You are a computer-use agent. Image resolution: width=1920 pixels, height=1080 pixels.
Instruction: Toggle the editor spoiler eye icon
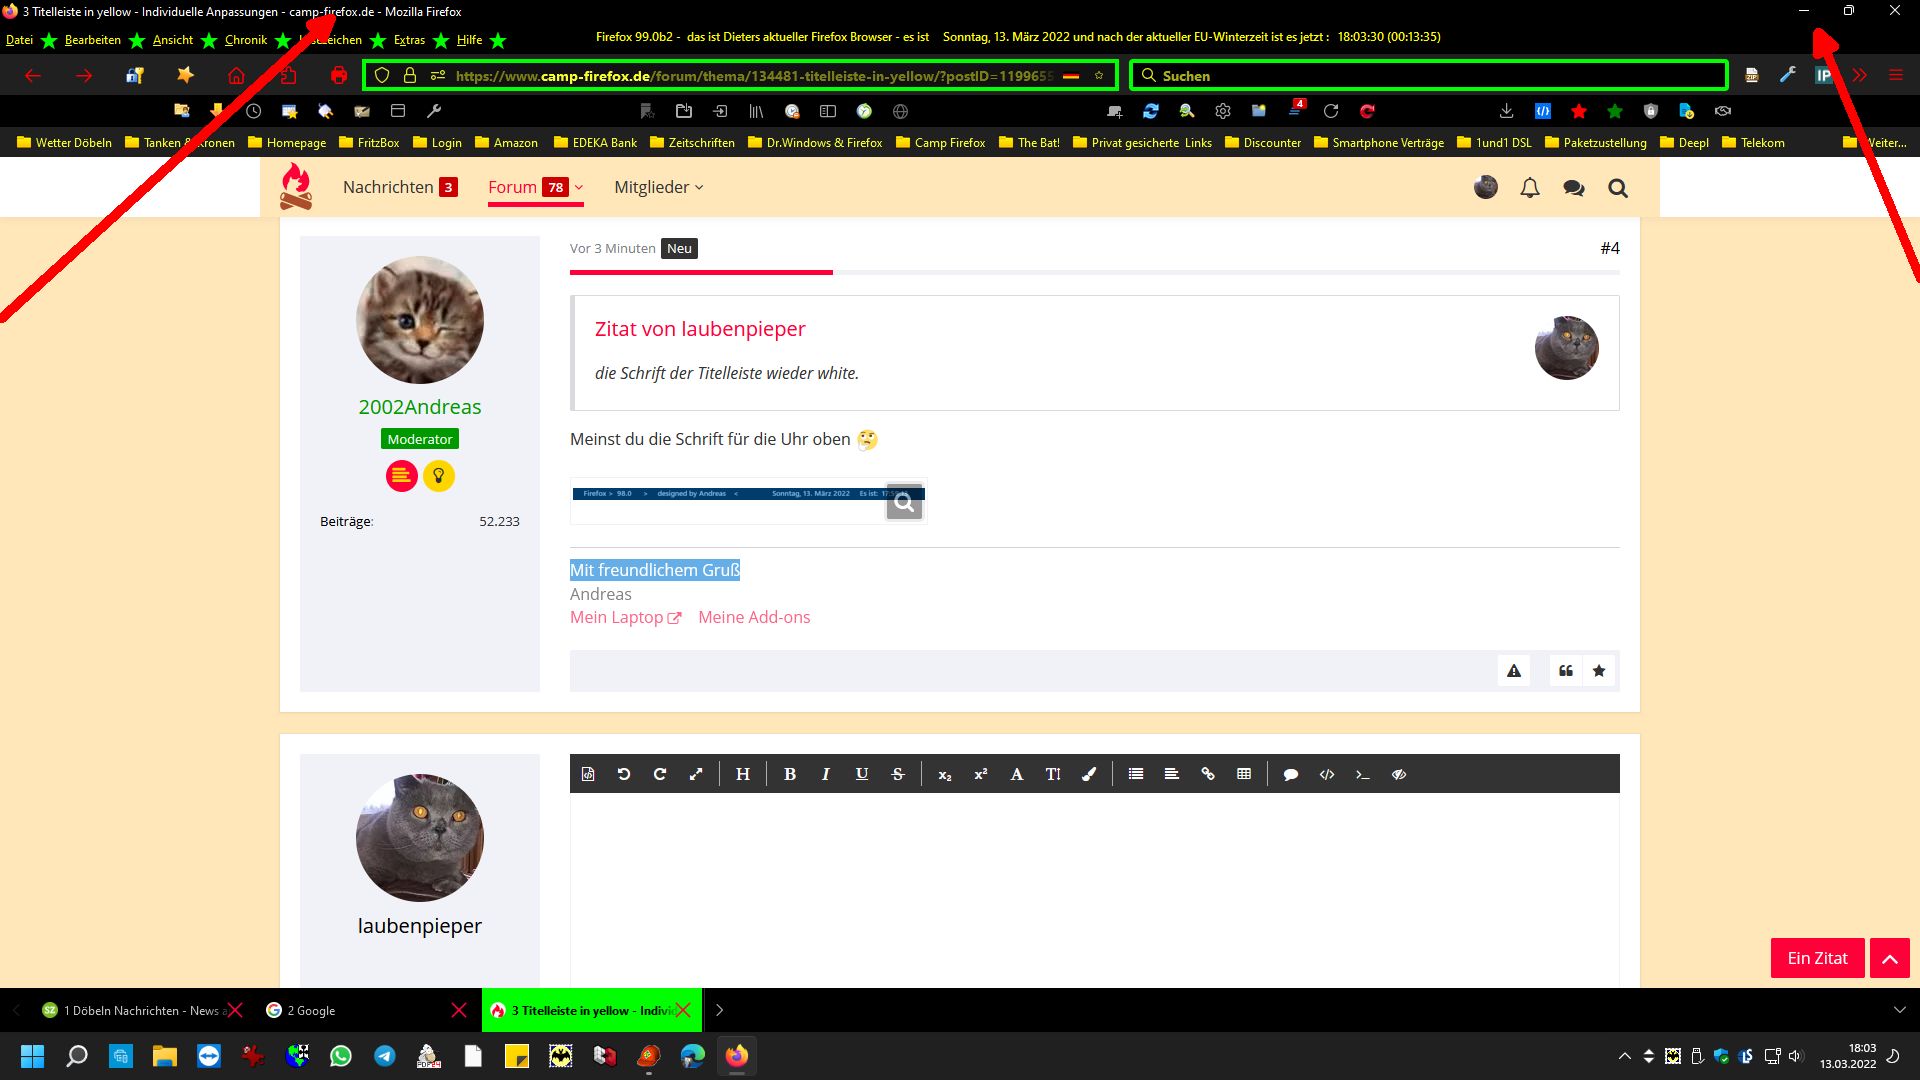click(x=1398, y=774)
